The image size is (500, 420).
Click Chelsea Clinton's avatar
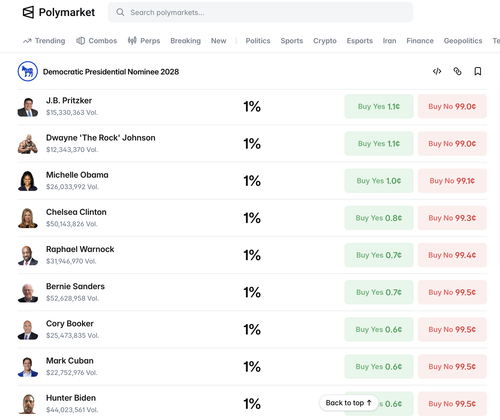pyautogui.click(x=28, y=218)
